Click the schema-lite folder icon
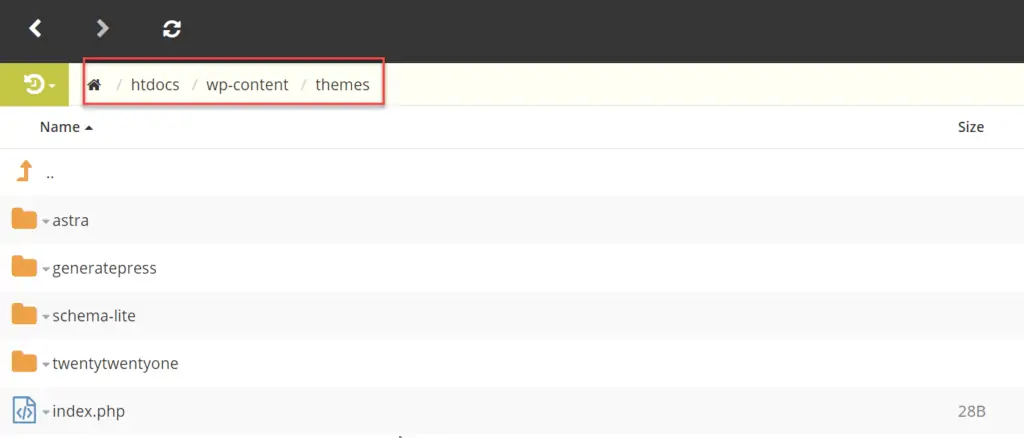This screenshot has width=1024, height=438. pyautogui.click(x=25, y=315)
